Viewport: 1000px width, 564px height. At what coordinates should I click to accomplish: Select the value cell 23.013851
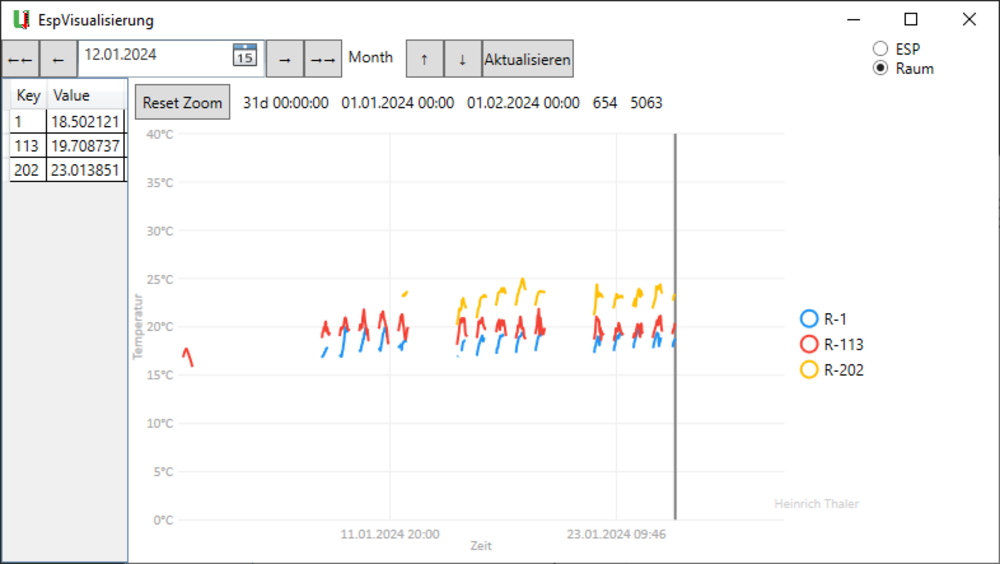(x=86, y=171)
